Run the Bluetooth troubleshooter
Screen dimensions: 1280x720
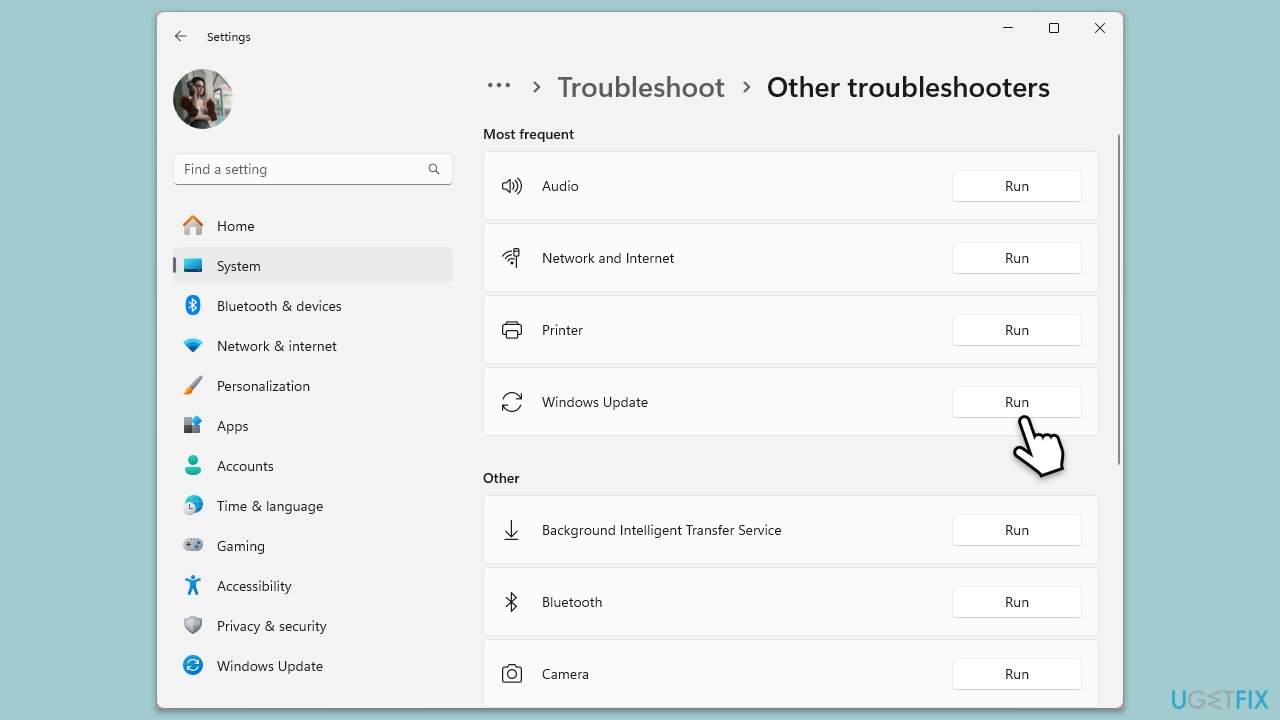(1017, 602)
